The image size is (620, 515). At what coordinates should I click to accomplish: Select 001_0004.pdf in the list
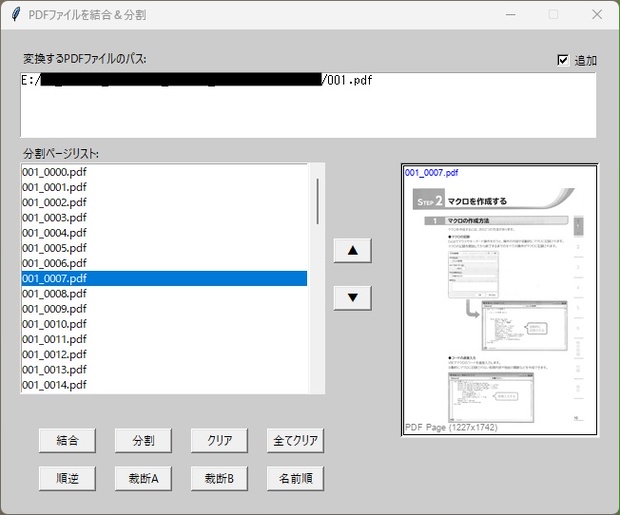[x=164, y=233]
